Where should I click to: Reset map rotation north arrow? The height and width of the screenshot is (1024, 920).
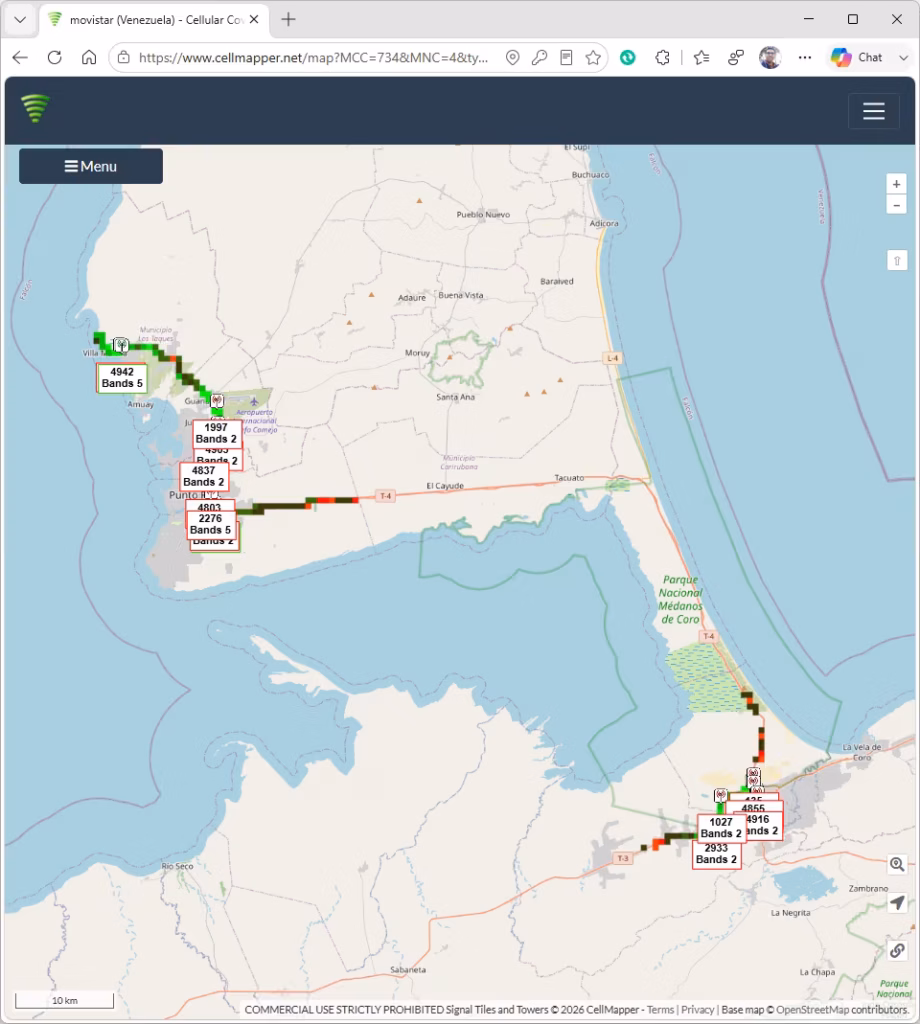(896, 261)
